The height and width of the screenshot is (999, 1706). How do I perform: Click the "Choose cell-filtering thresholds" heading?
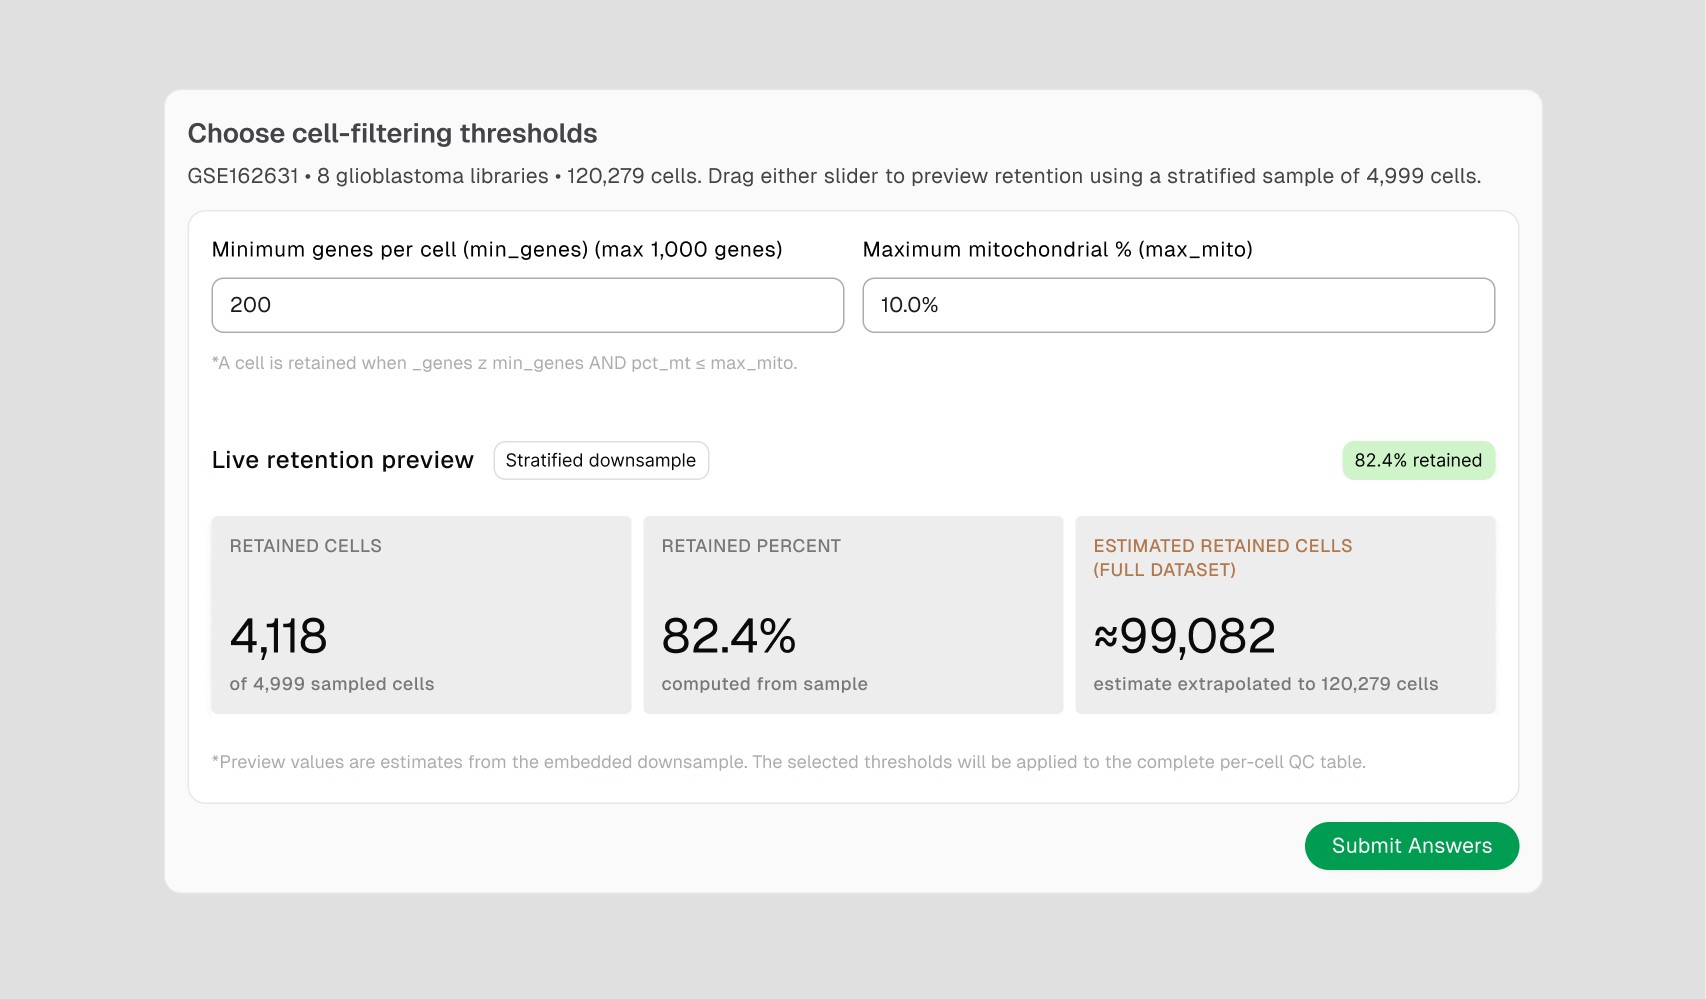tap(393, 133)
